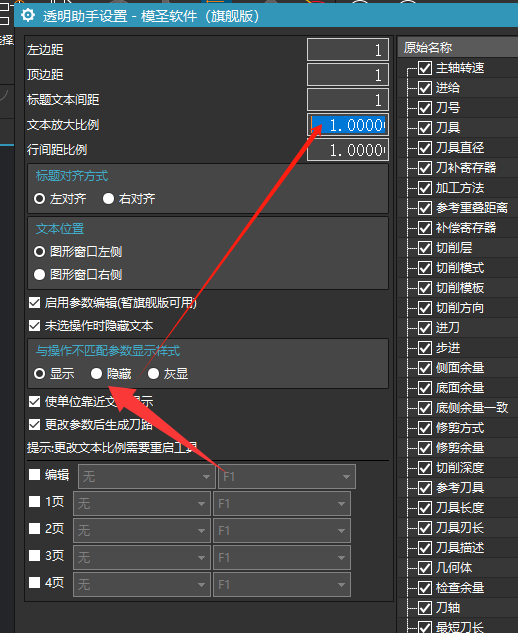Viewport: 518px width, 633px height.
Task: Select the 刀具长度 tree item label
Action: 460,507
